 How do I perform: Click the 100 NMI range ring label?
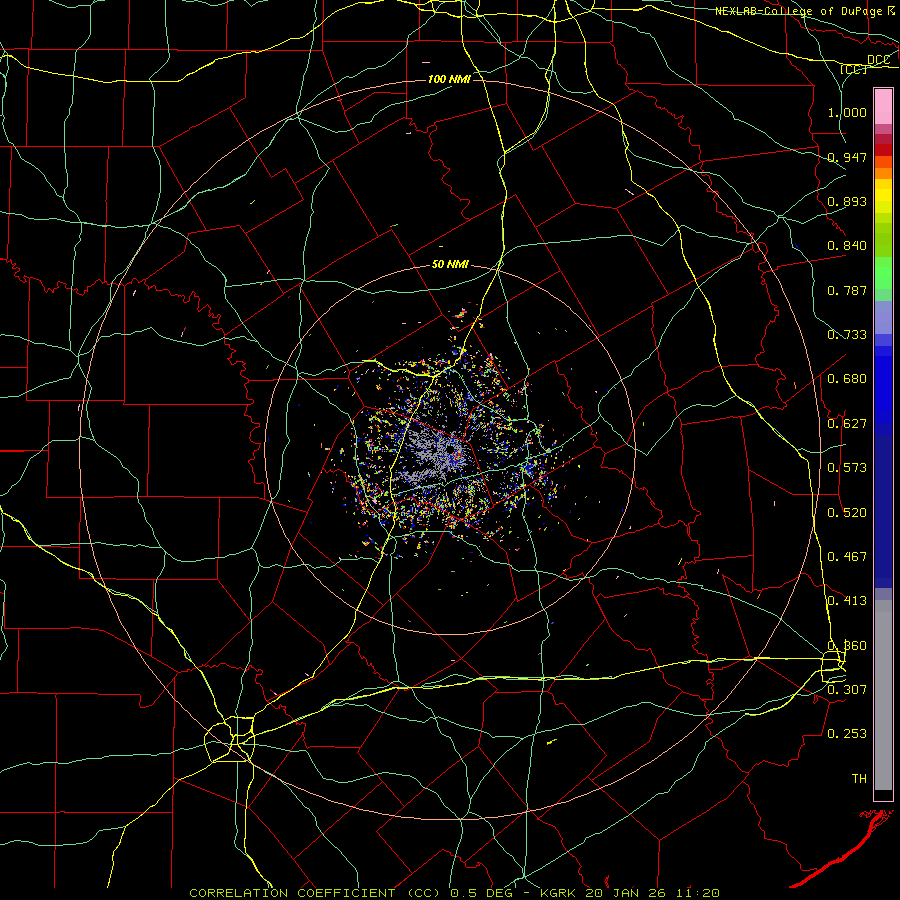coord(449,79)
